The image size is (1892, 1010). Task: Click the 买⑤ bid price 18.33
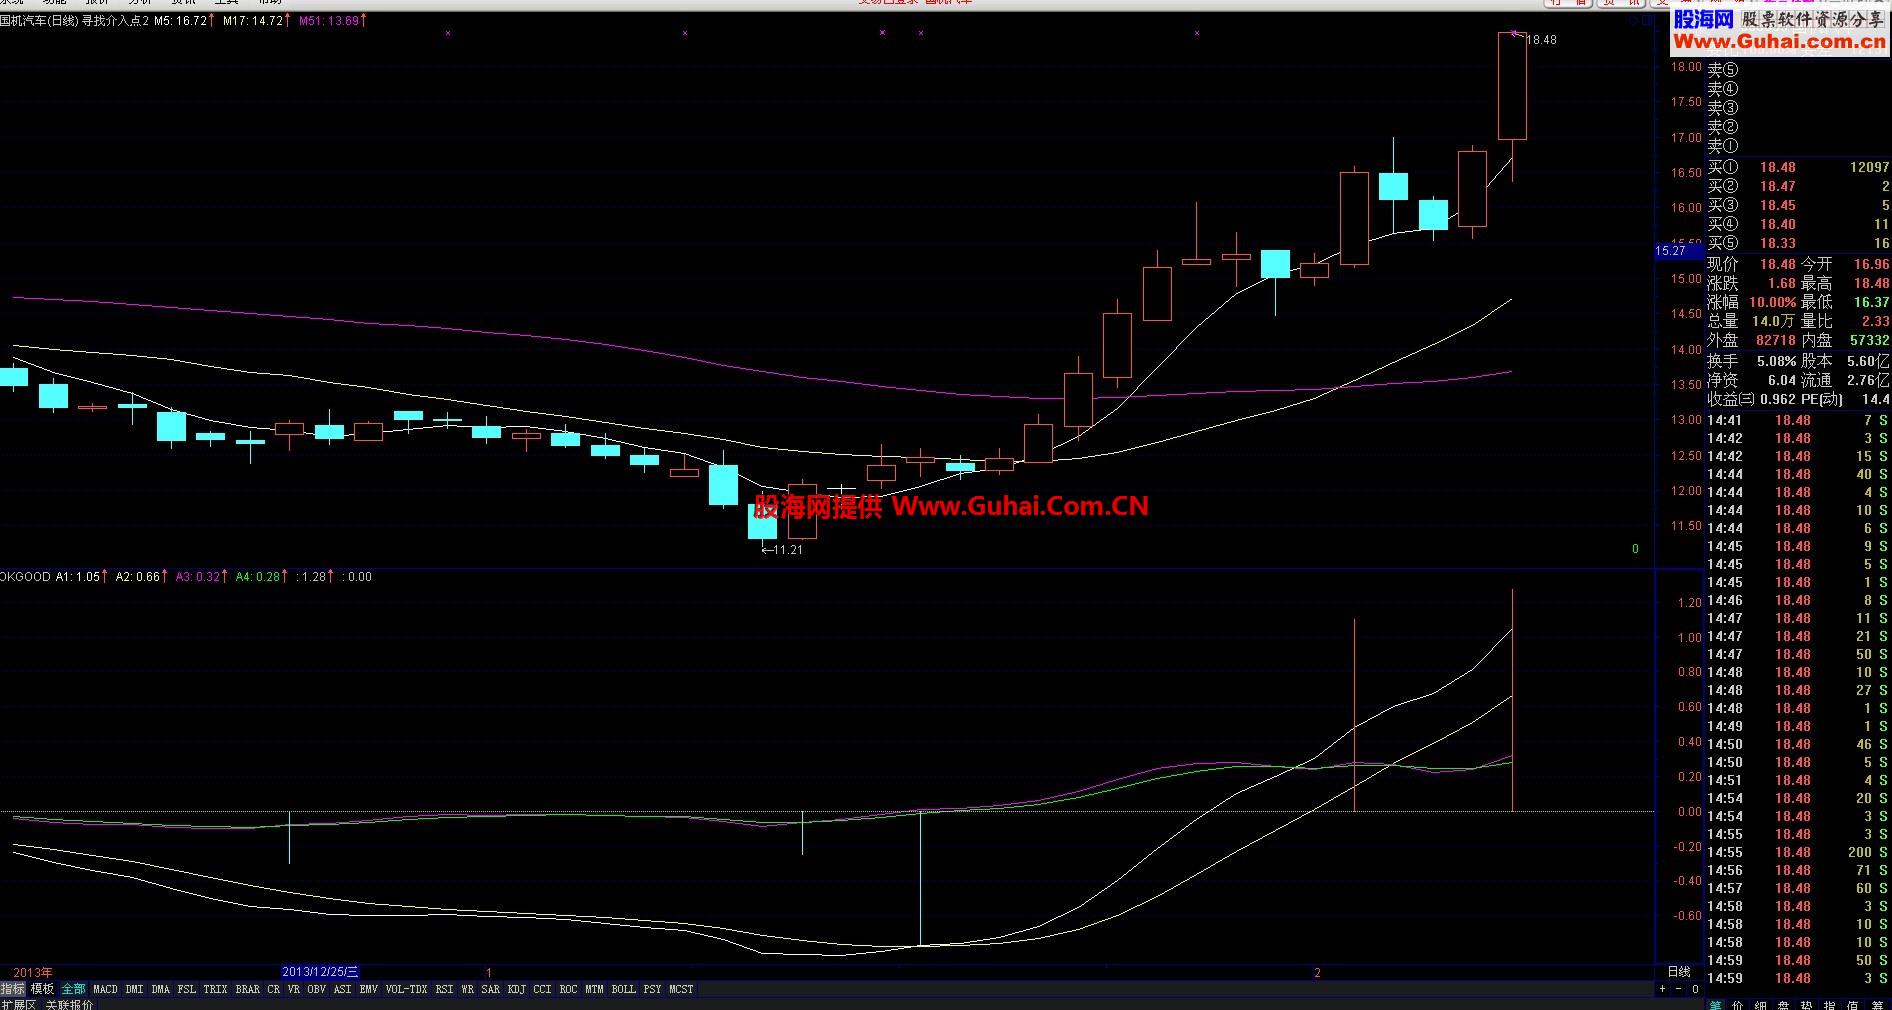tap(1778, 243)
